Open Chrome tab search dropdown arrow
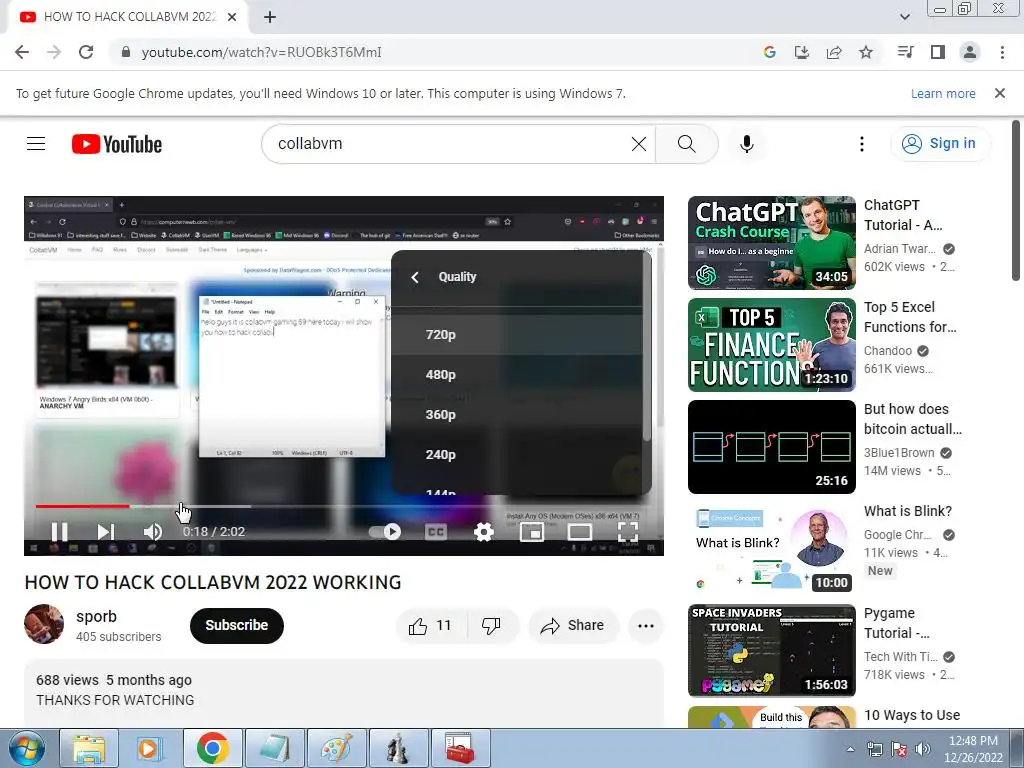This screenshot has height=768, width=1024. (x=904, y=17)
